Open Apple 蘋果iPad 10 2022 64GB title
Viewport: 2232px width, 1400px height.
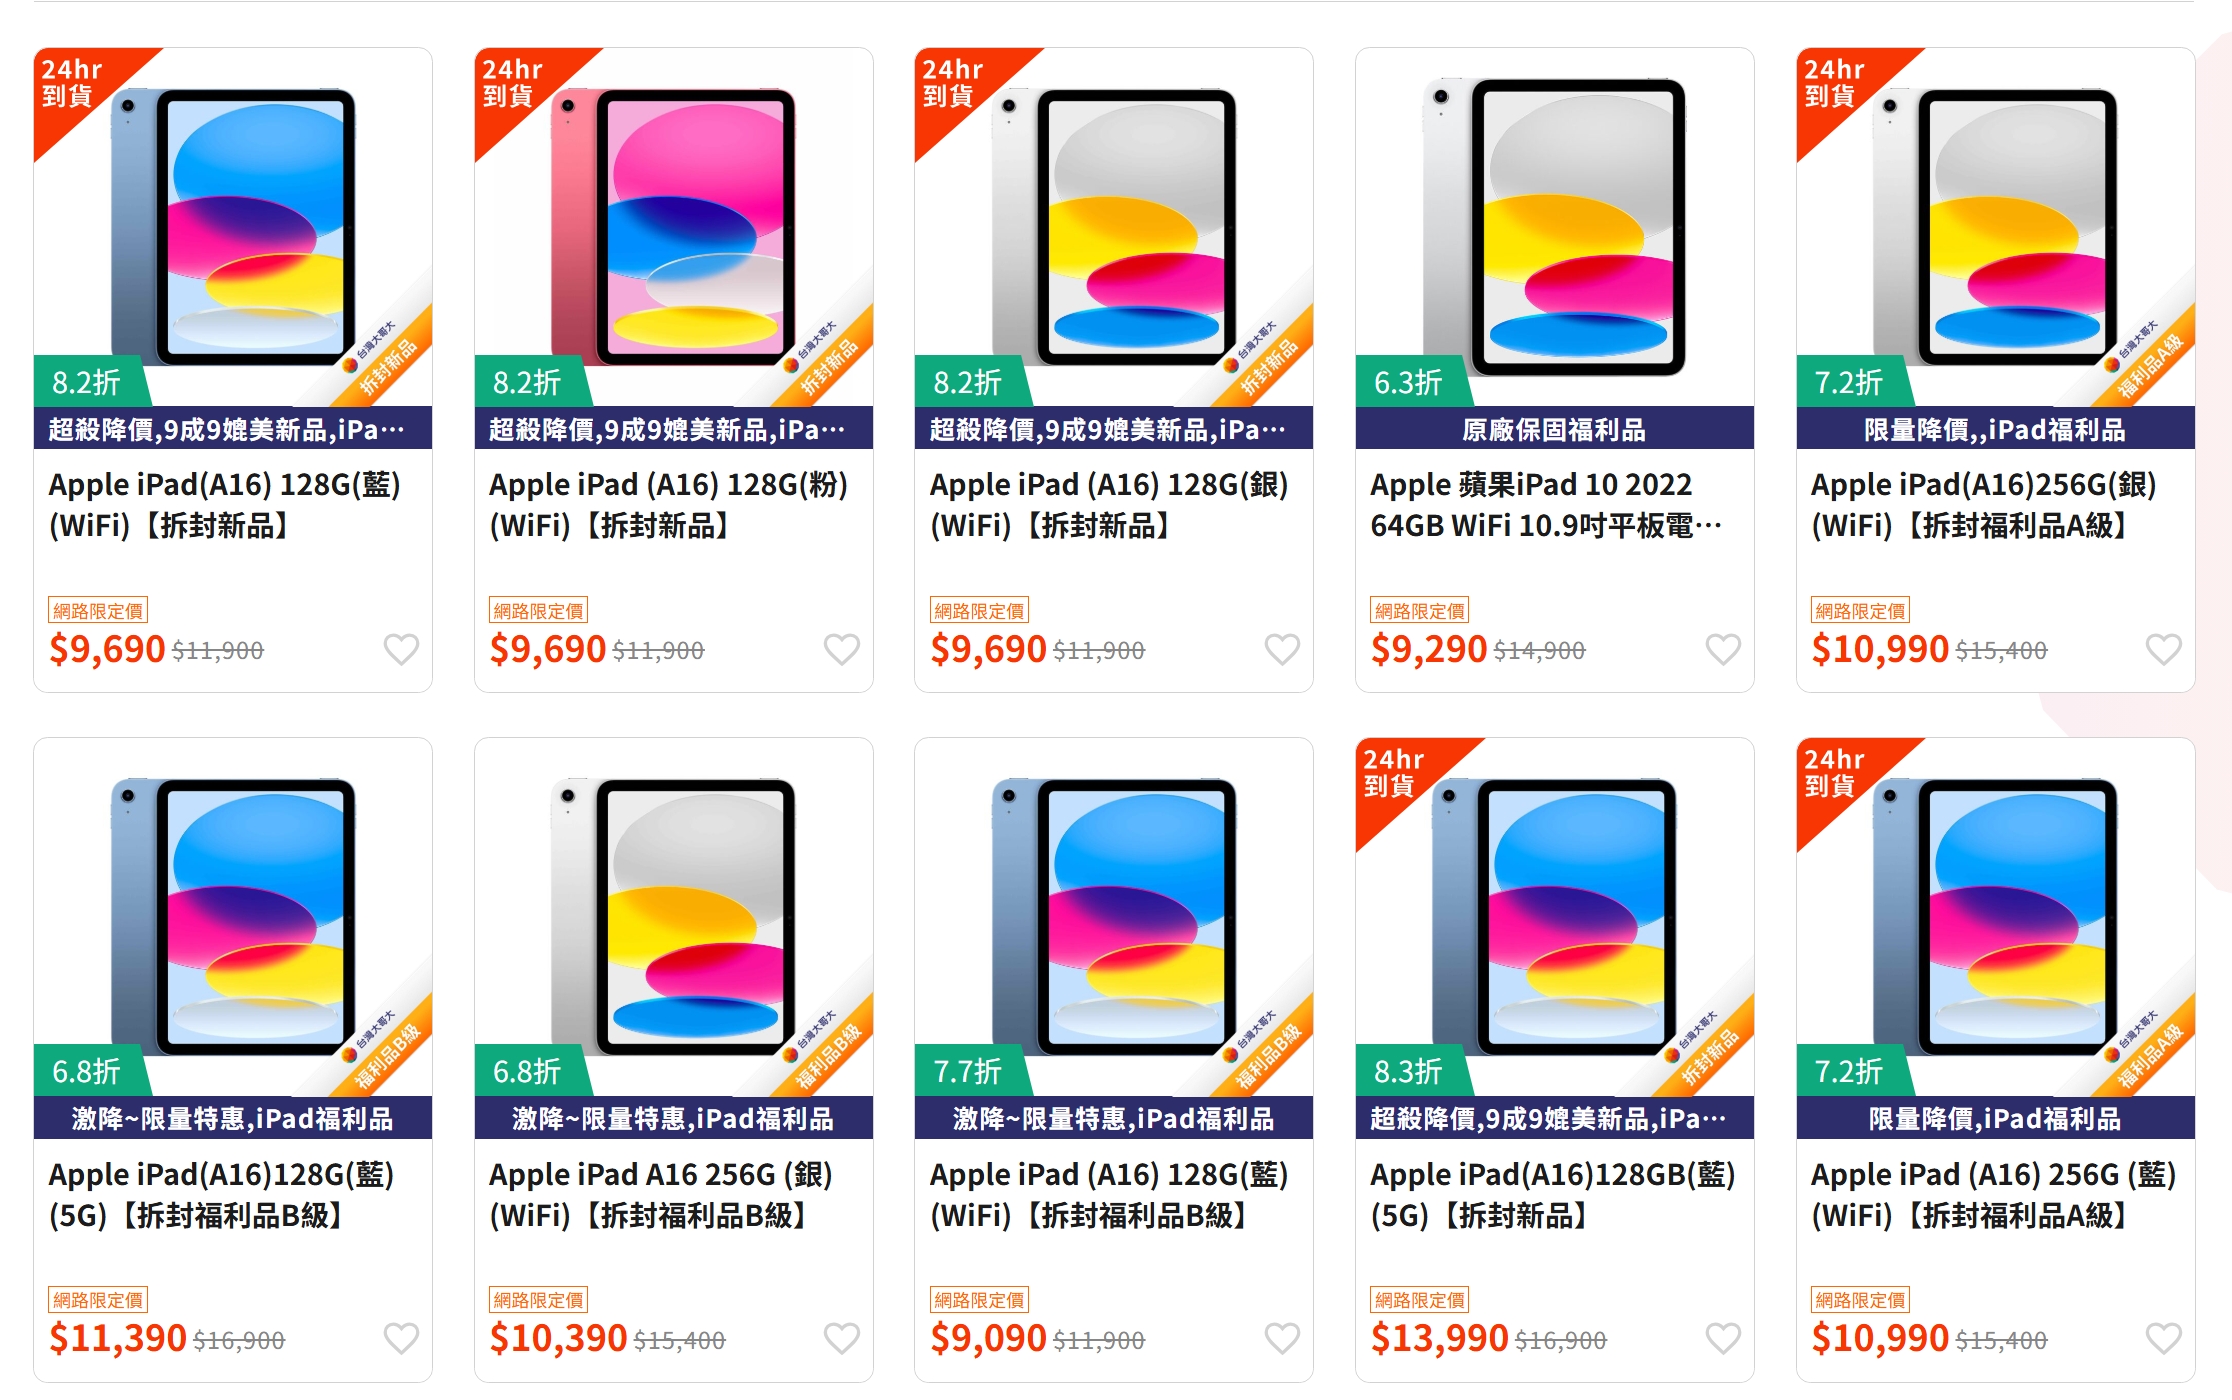click(1545, 505)
